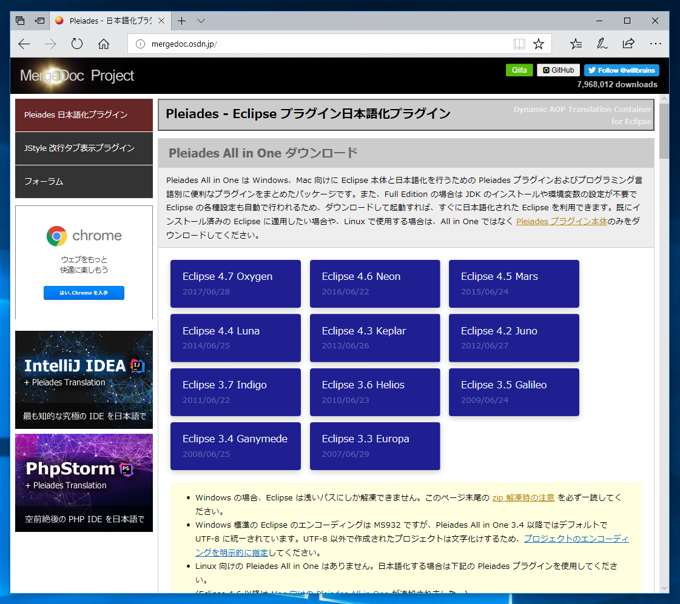Expand the tab preview chevron
The width and height of the screenshot is (680, 604).
coord(201,21)
